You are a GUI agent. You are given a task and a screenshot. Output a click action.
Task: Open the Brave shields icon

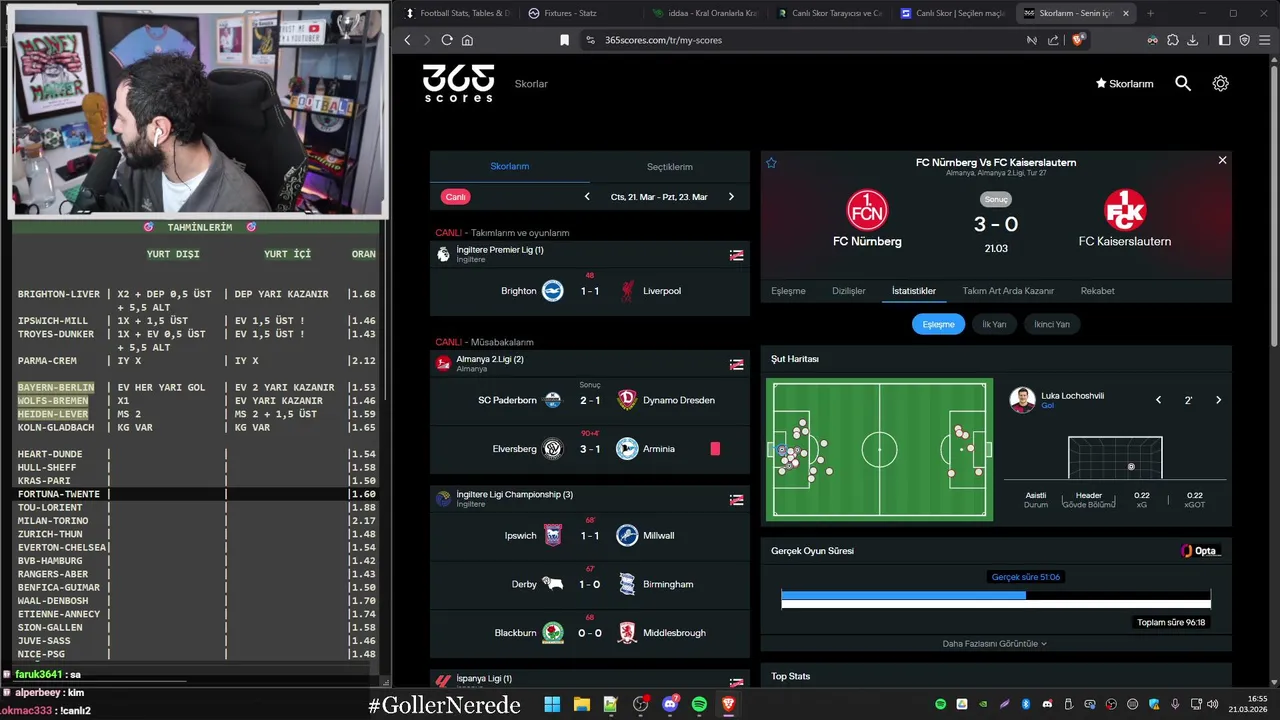1078,40
